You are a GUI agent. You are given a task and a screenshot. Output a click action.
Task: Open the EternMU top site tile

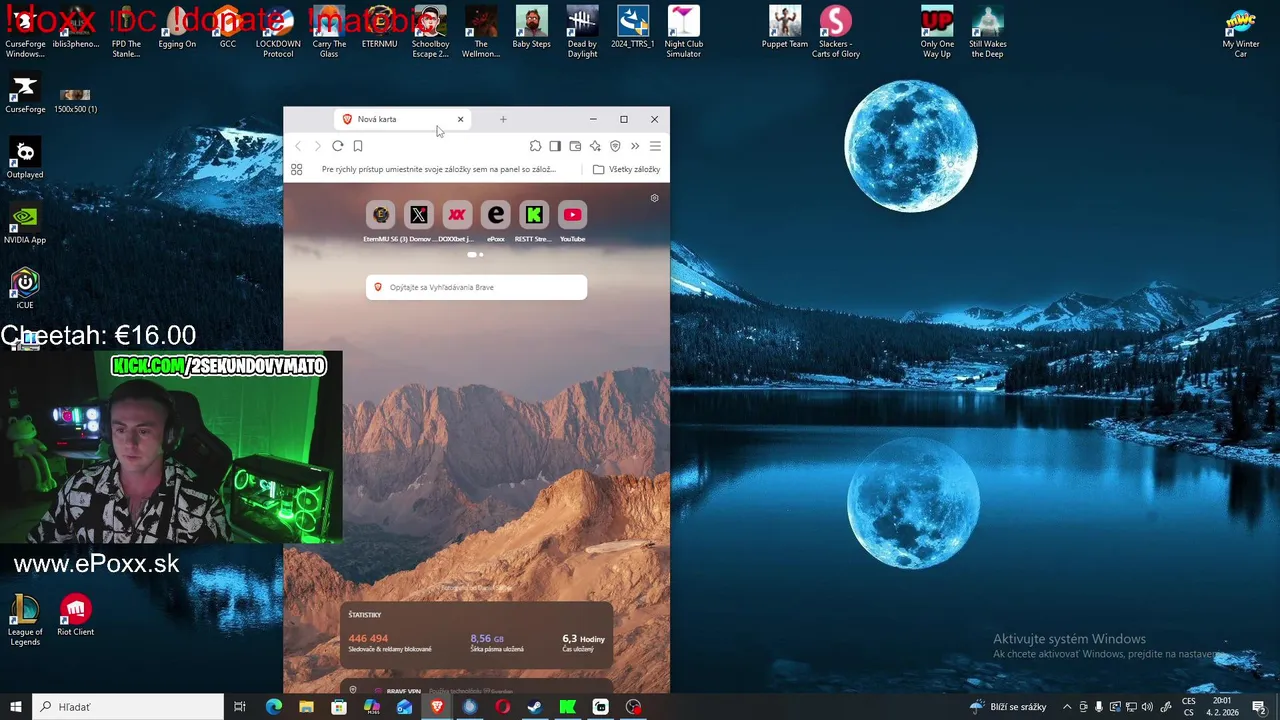pos(381,221)
